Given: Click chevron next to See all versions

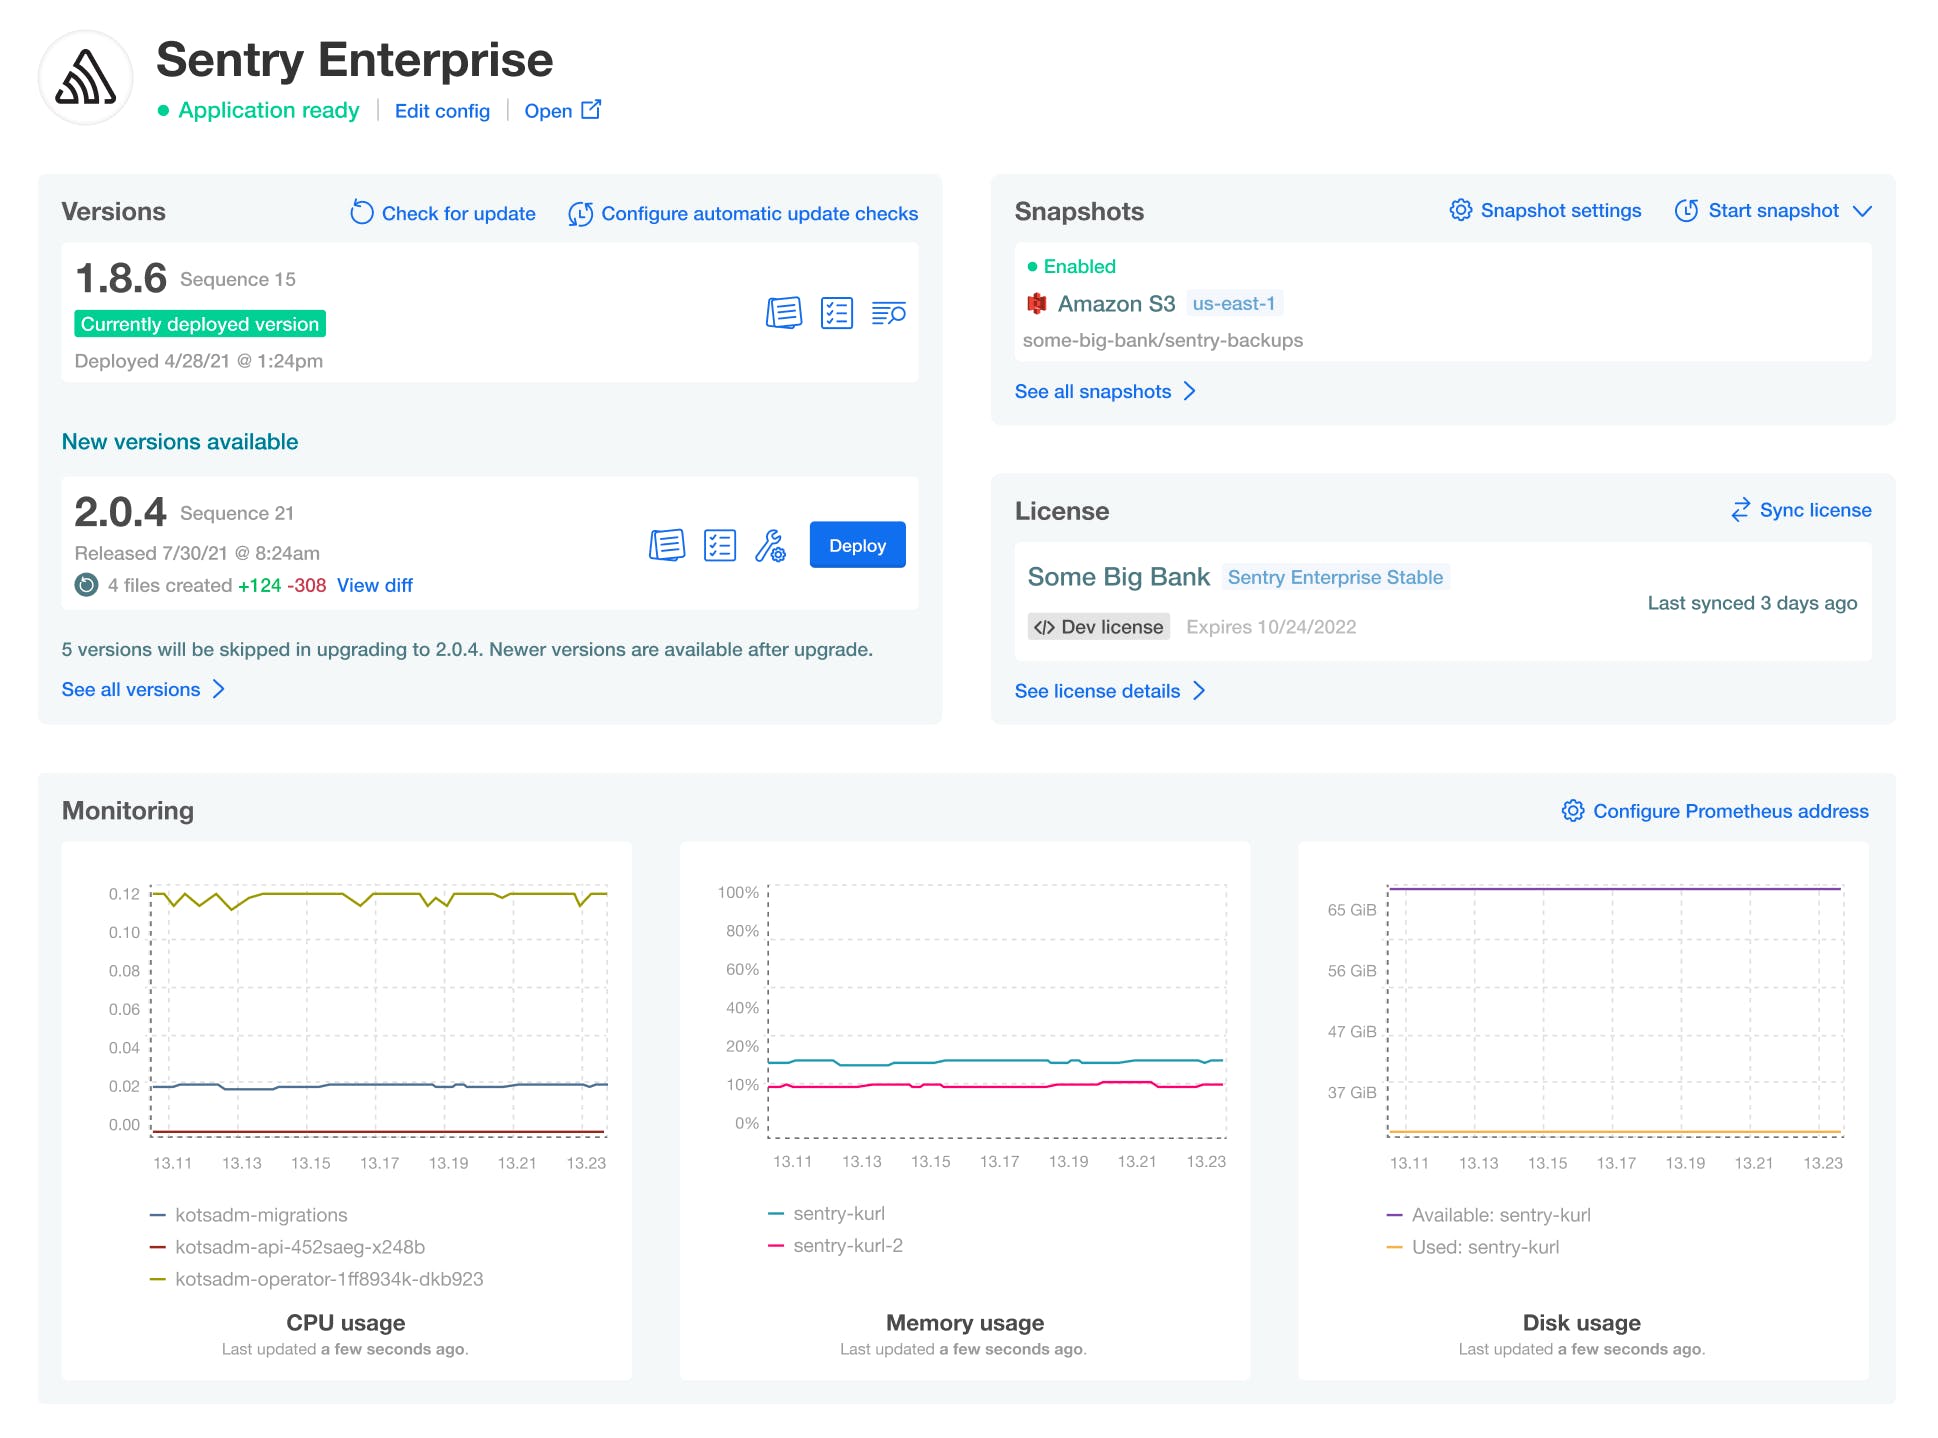Looking at the screenshot, I should (x=219, y=689).
